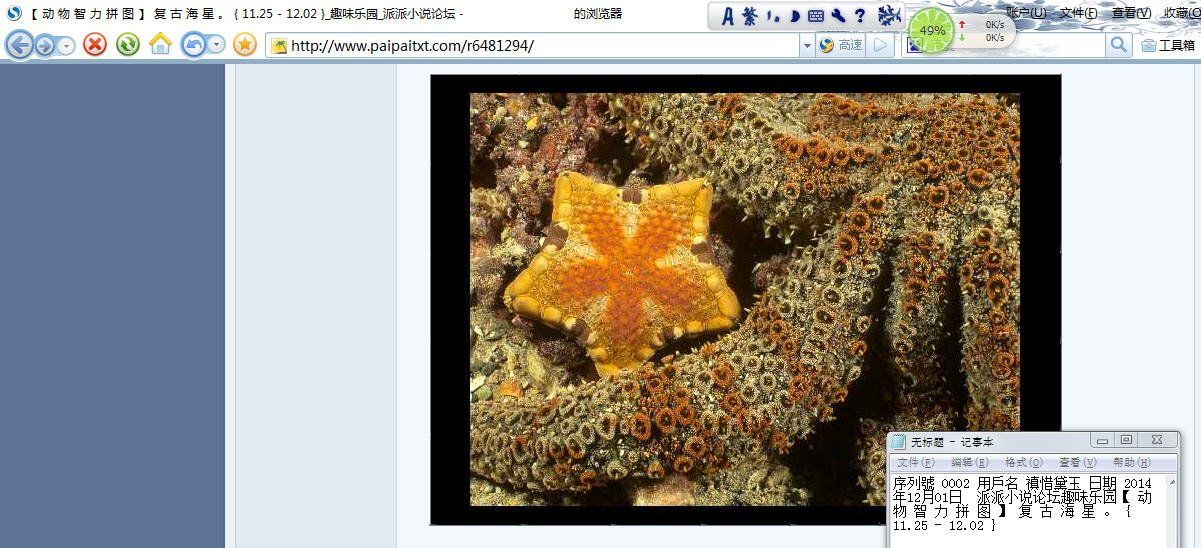Click the Go play arrow next to 高速
The width and height of the screenshot is (1201, 548).
click(x=880, y=45)
